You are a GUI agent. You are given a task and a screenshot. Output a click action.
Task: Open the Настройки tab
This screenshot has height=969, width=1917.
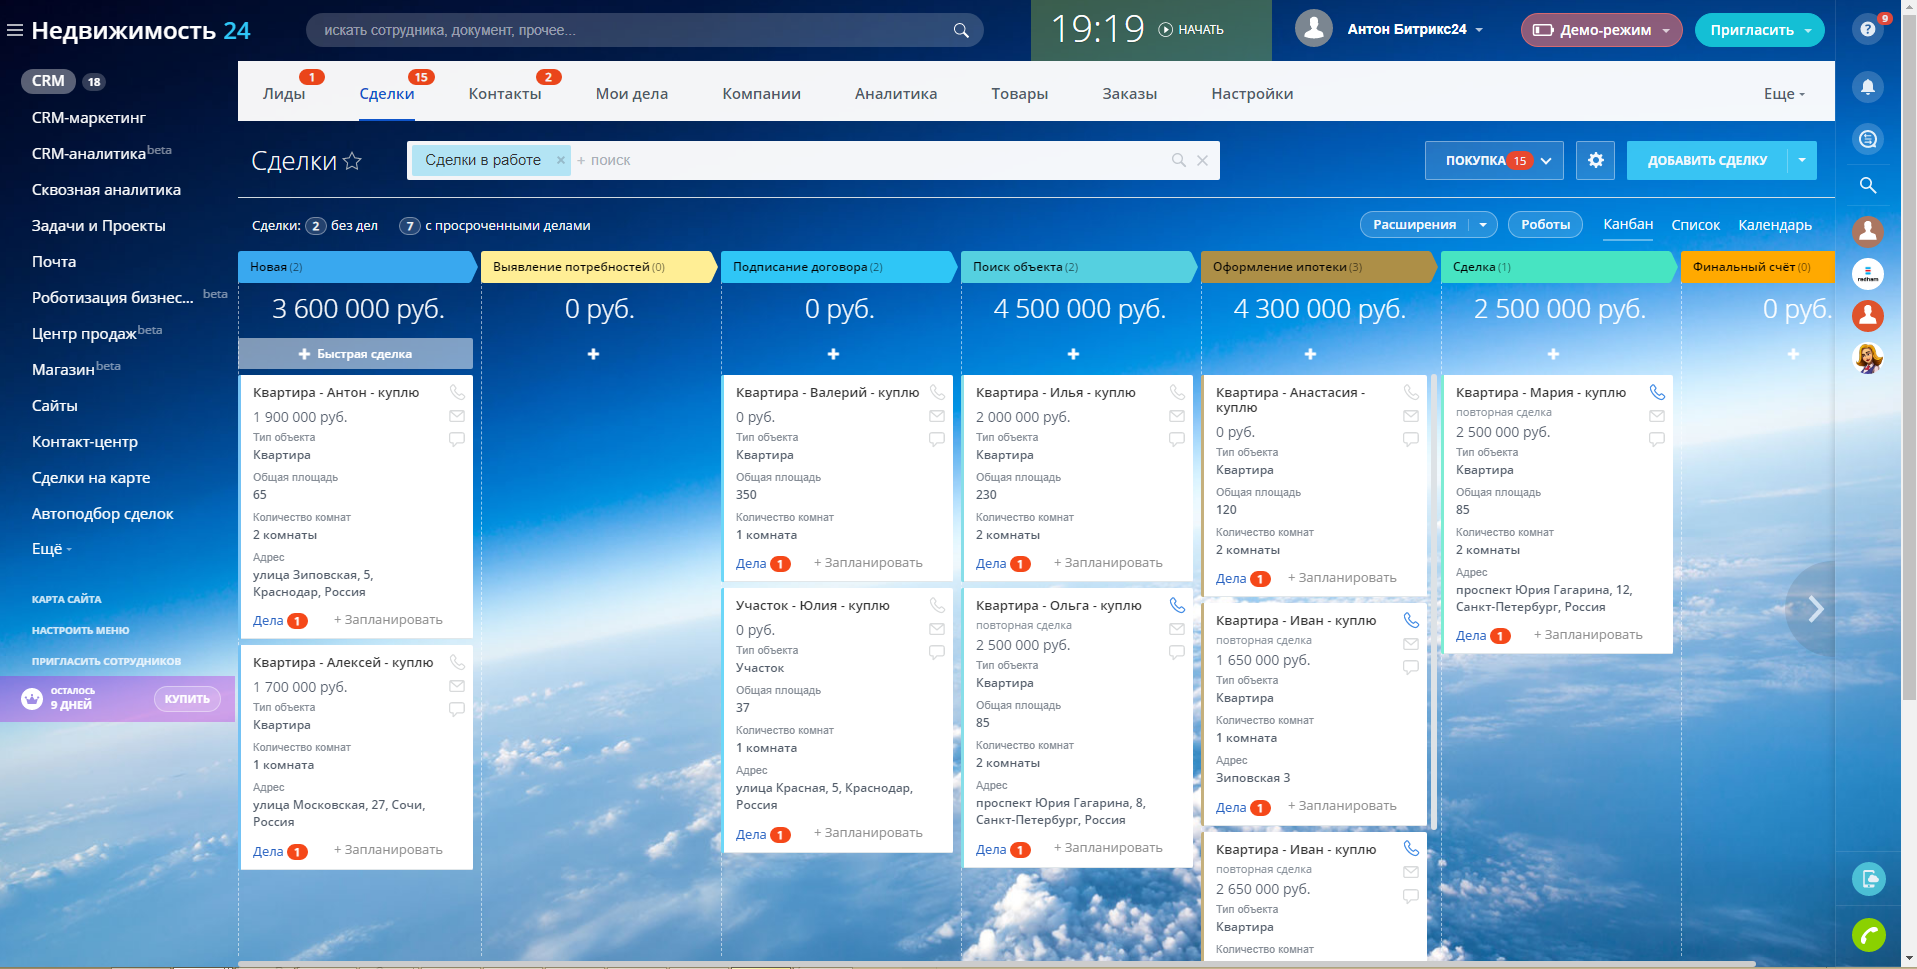point(1252,94)
